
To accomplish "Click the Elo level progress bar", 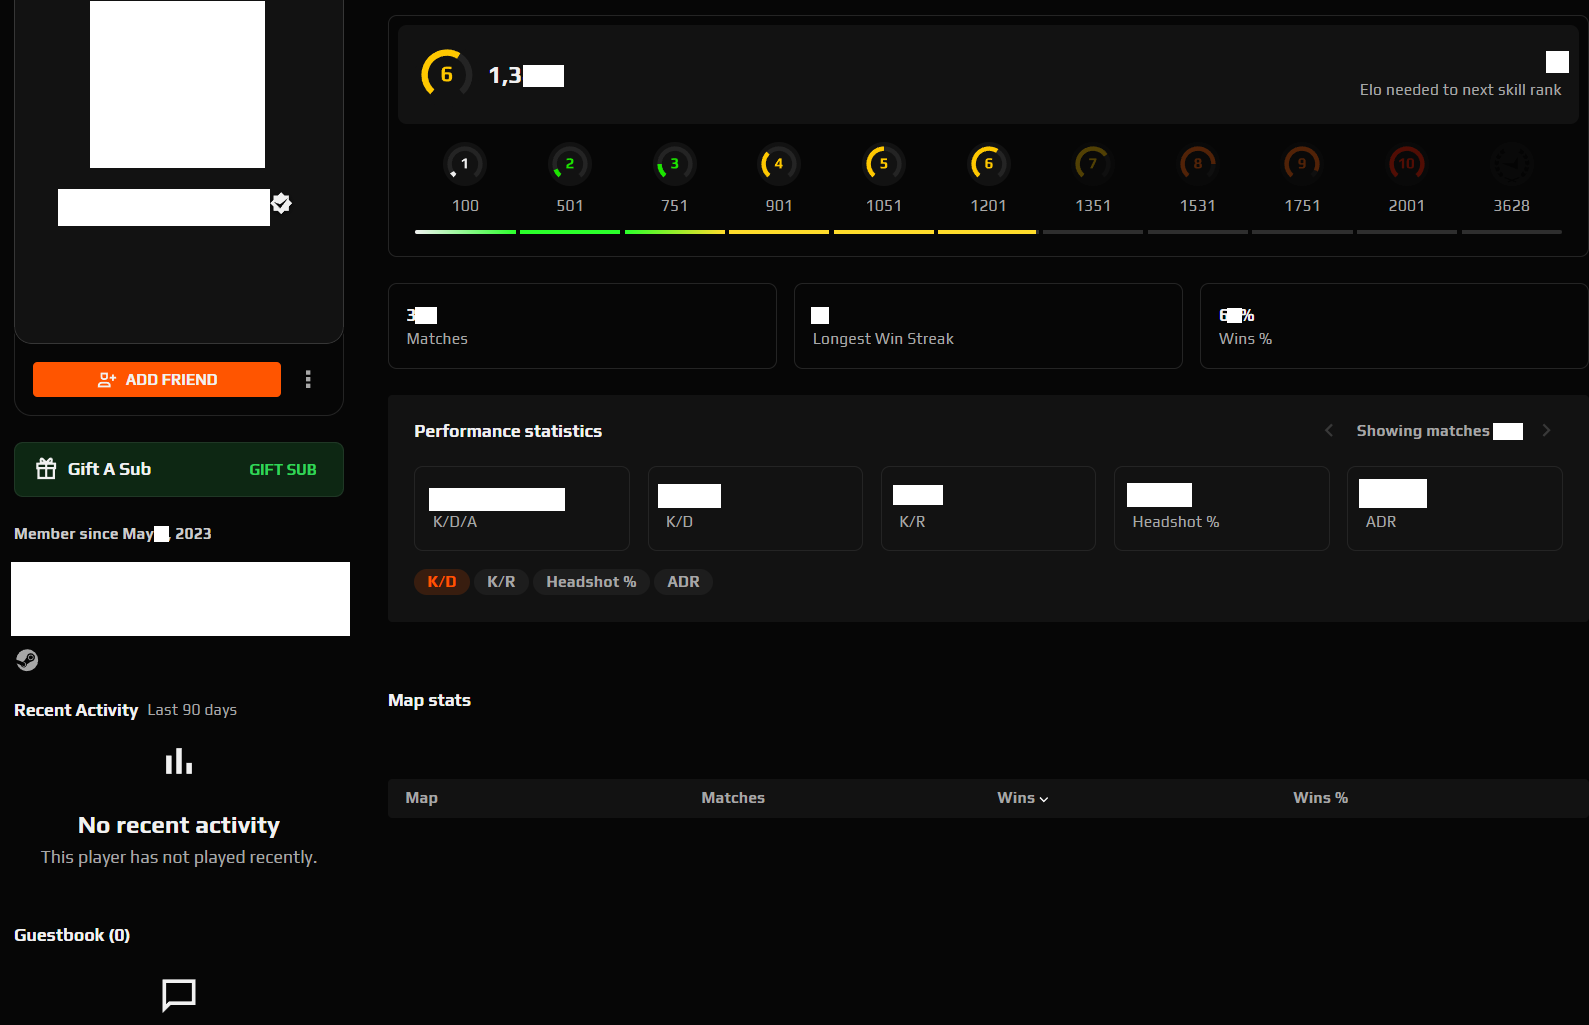I will (987, 232).
